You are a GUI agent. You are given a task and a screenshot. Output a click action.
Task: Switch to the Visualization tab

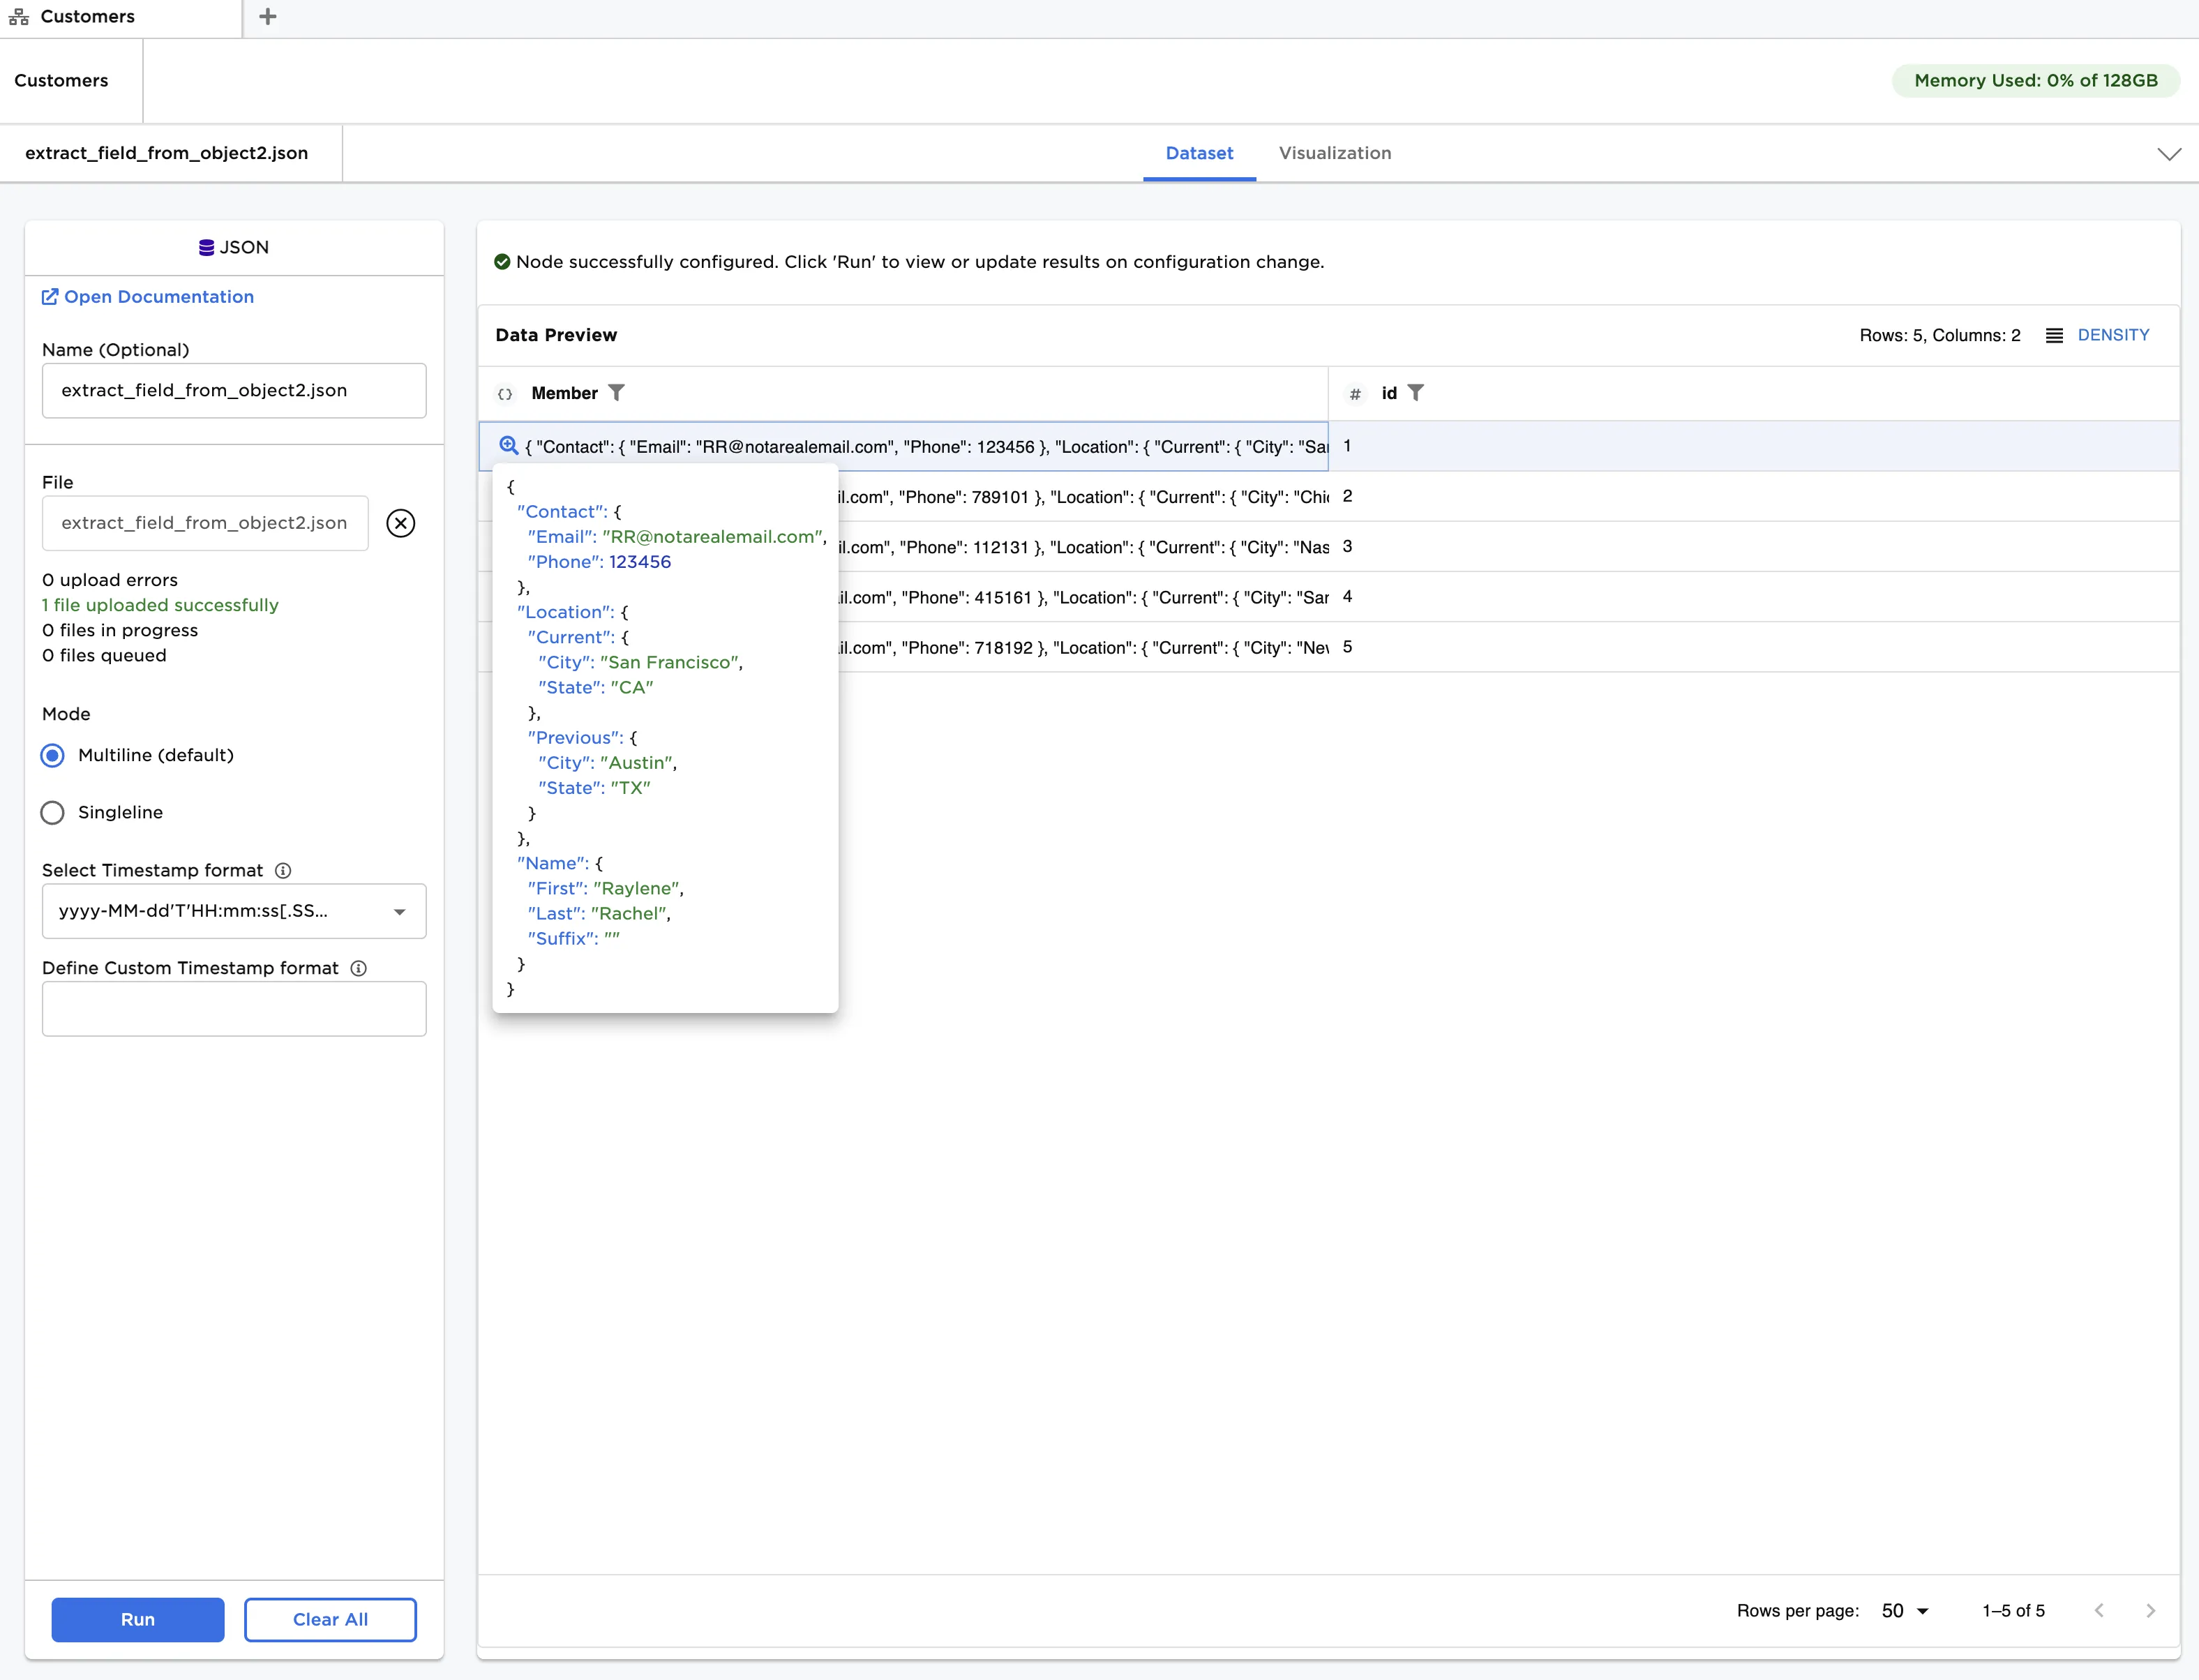[x=1334, y=153]
